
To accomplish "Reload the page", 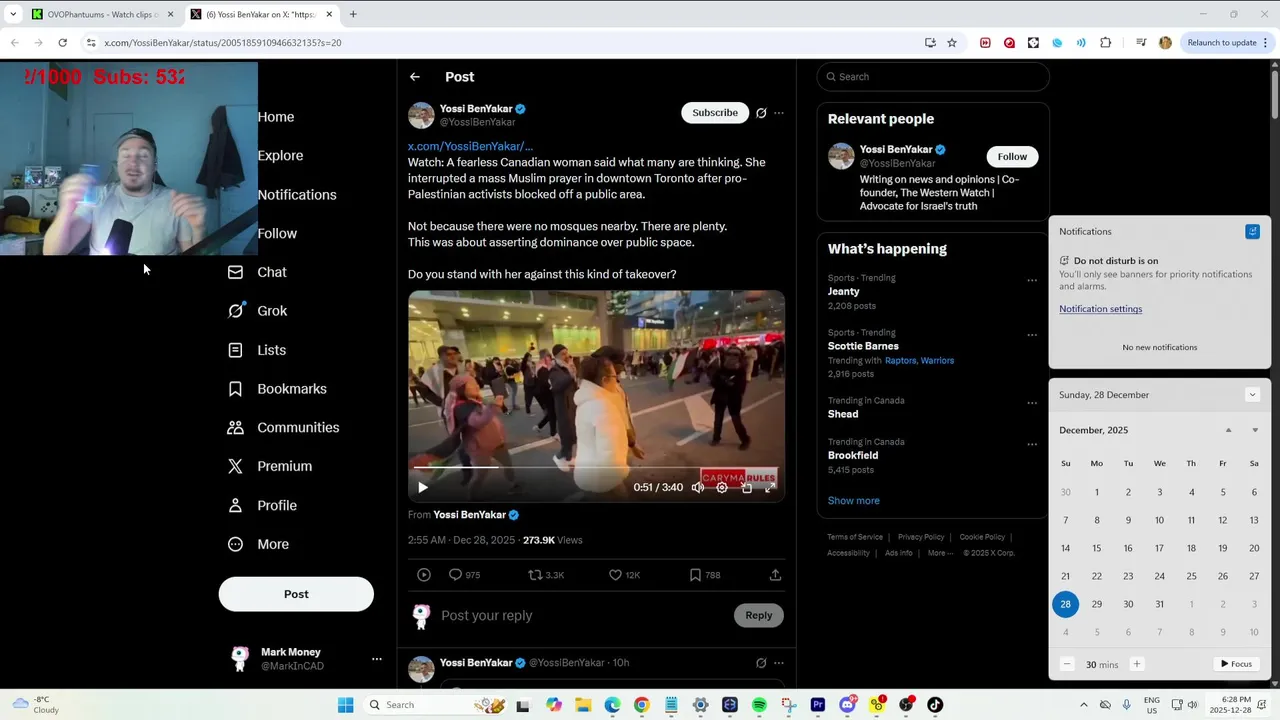I will pos(62,43).
